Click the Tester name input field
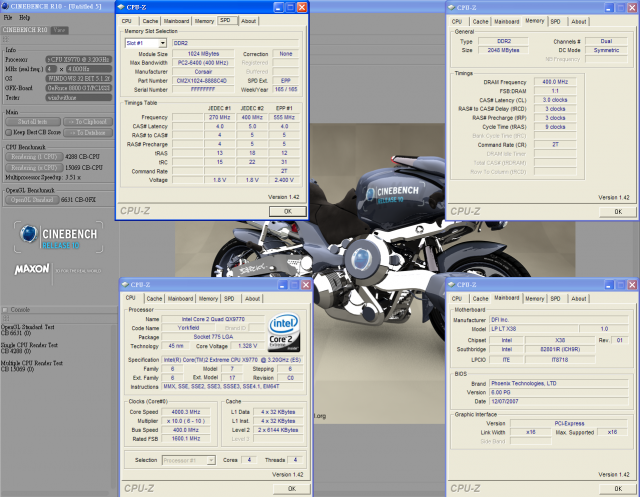Viewport: 640px width, 497px height. 78,98
